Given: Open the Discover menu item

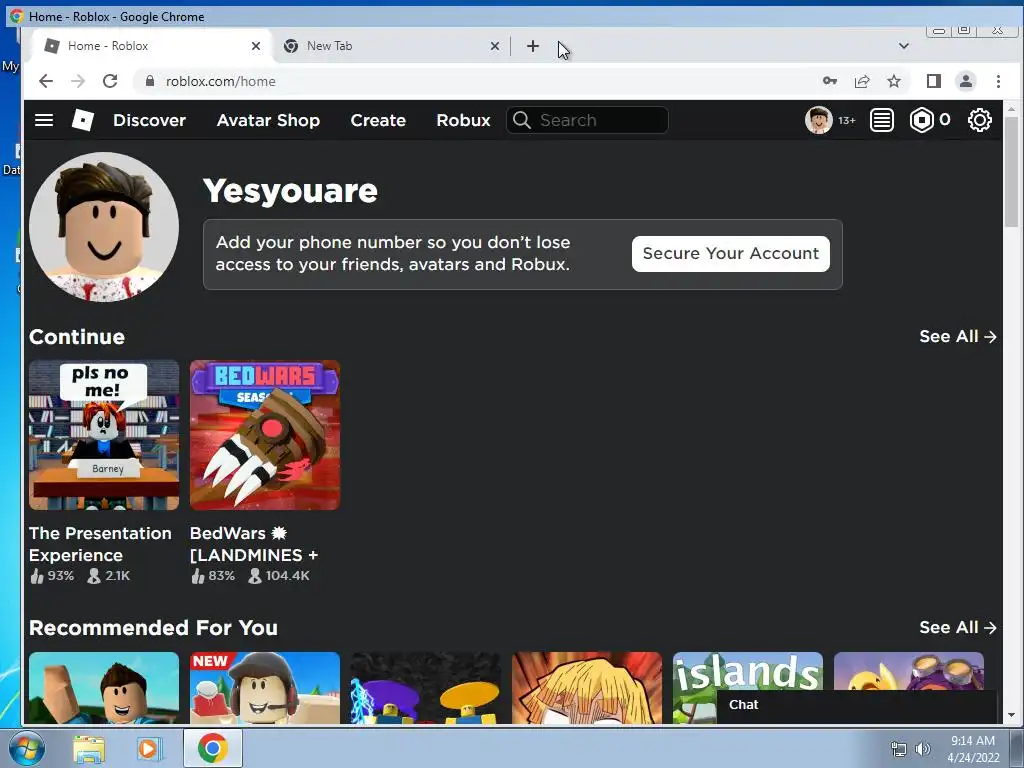Looking at the screenshot, I should click(150, 120).
